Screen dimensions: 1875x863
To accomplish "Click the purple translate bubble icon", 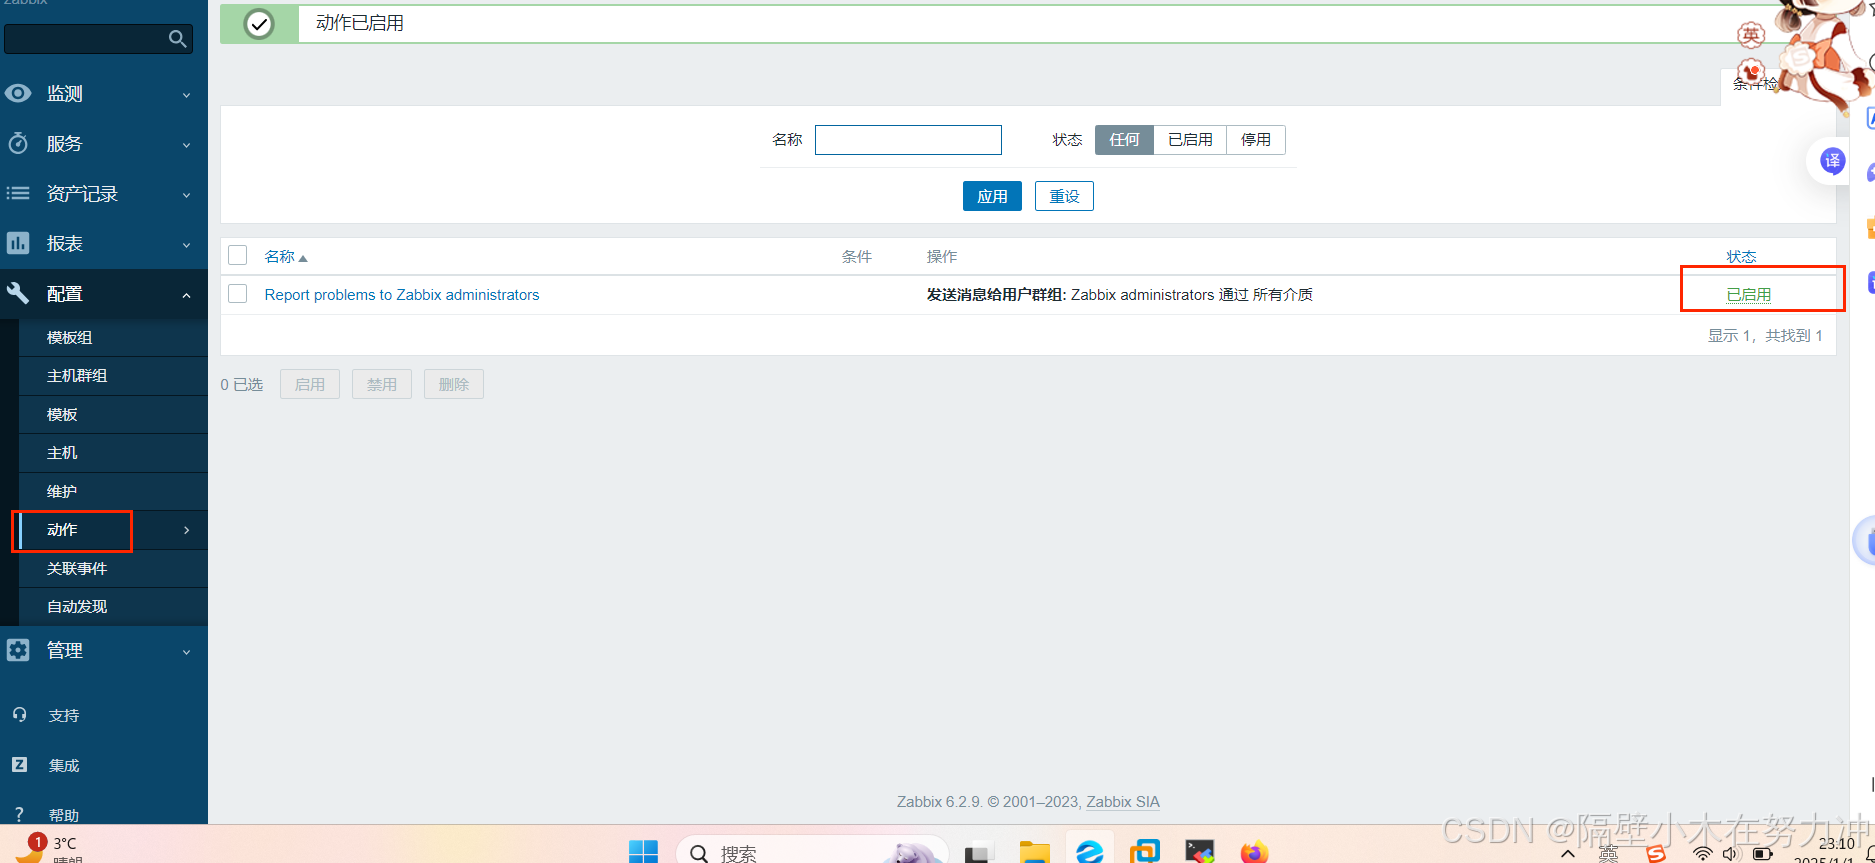I will tap(1832, 160).
